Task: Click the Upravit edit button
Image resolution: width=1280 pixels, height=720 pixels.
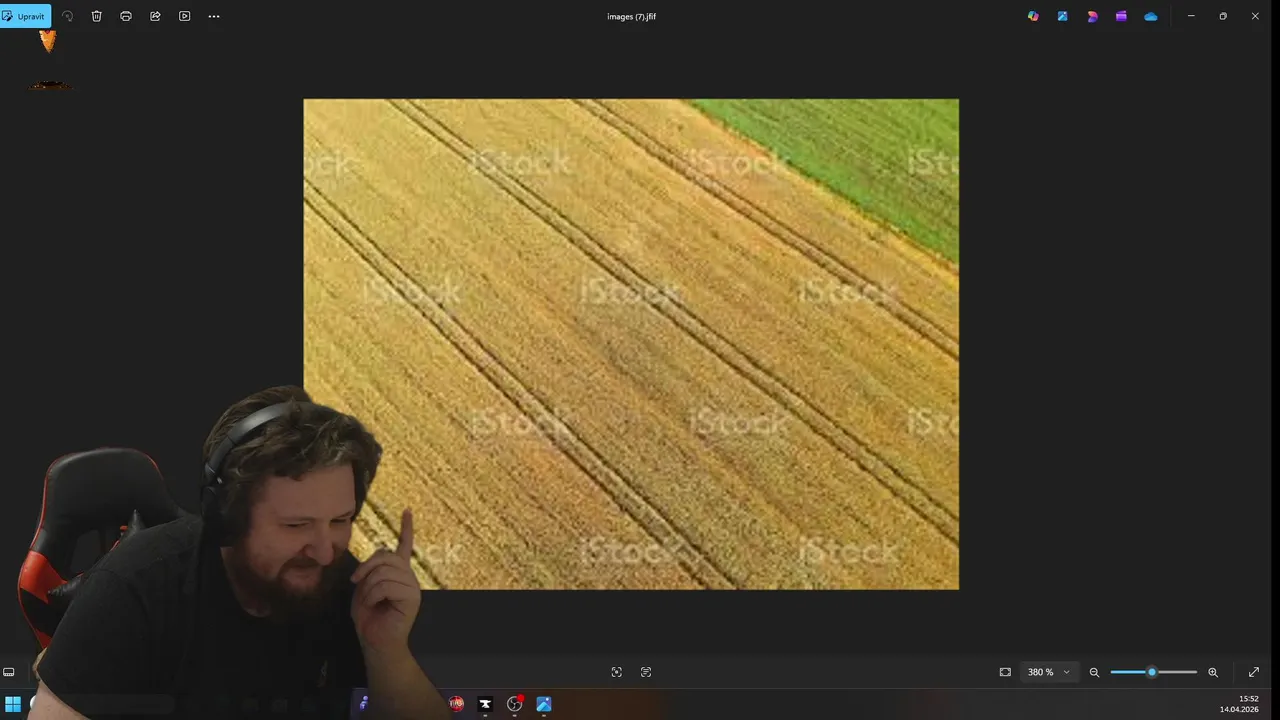Action: (x=25, y=16)
